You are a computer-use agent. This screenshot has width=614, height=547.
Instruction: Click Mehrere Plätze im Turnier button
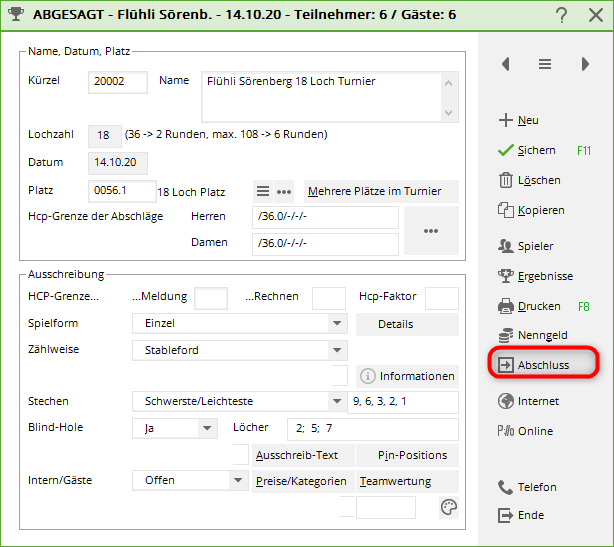tap(380, 191)
